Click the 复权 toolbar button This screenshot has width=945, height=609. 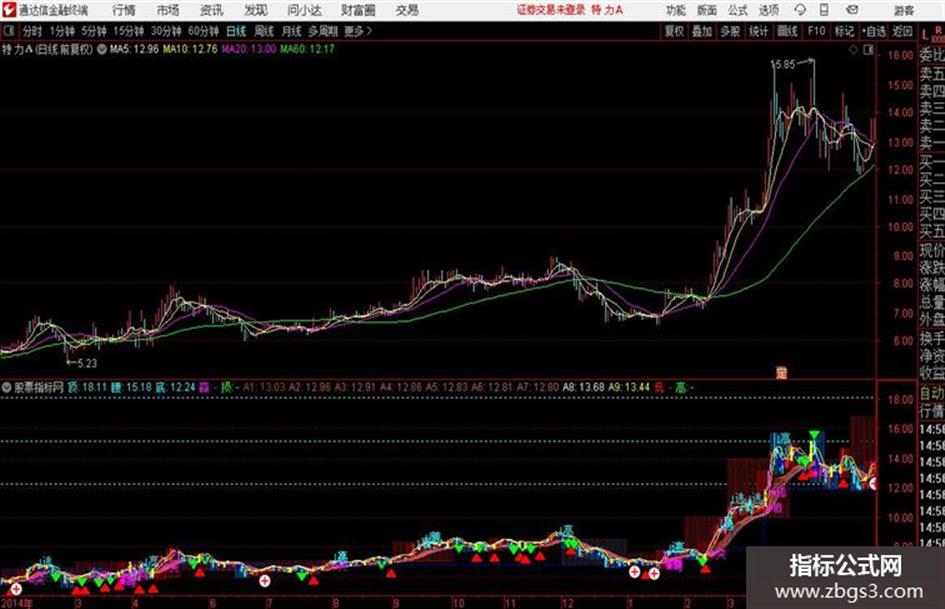coord(674,31)
